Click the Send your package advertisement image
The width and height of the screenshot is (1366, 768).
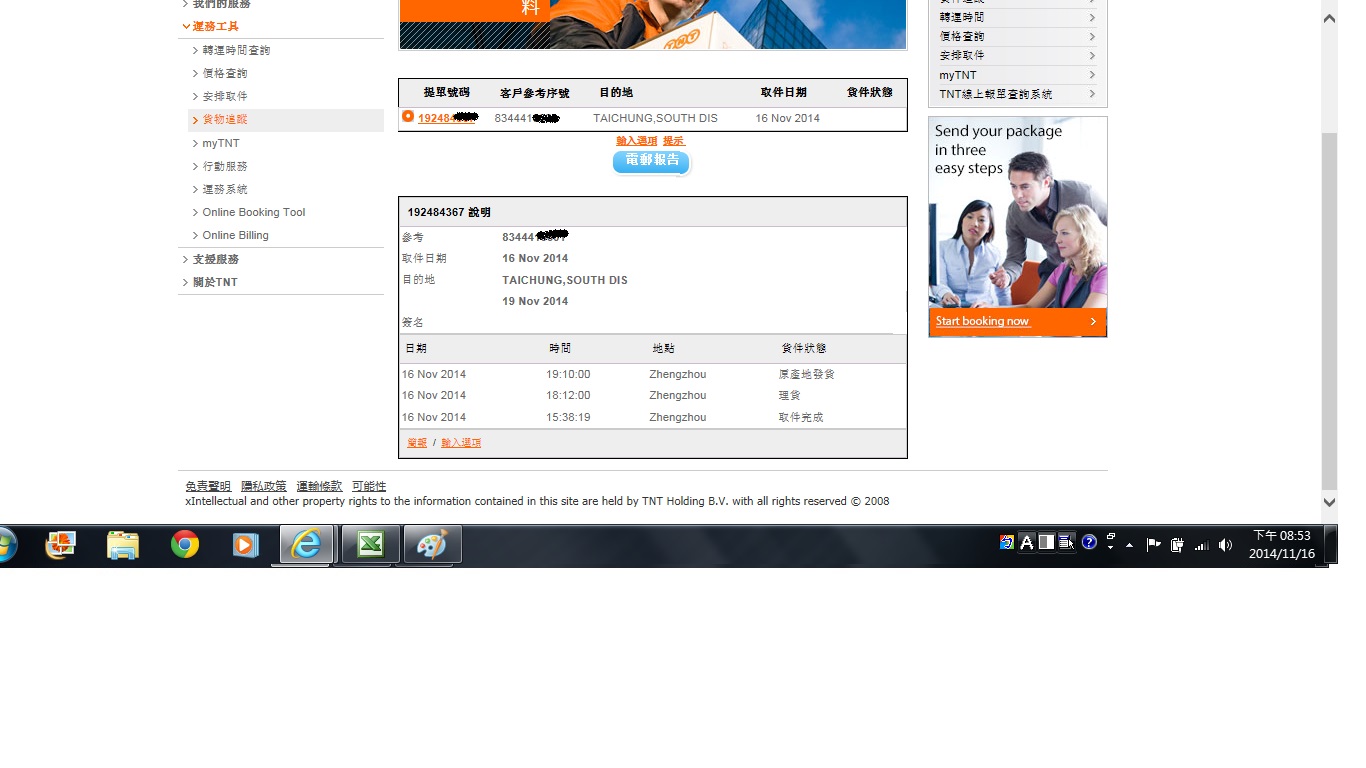(1017, 227)
